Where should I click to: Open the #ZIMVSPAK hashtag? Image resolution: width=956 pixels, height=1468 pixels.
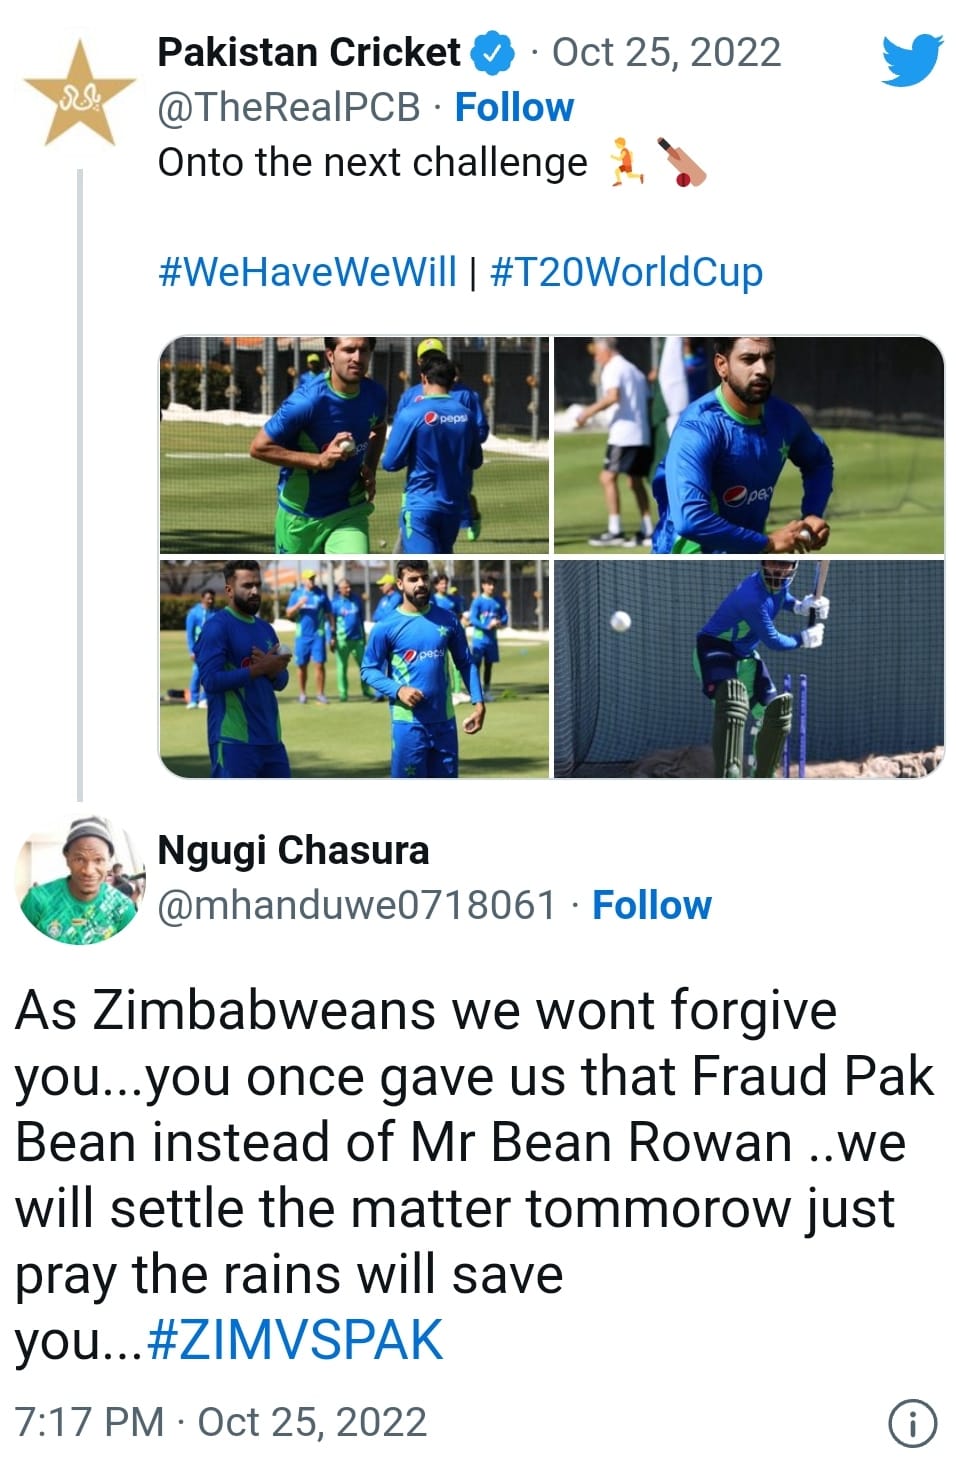pos(295,1340)
